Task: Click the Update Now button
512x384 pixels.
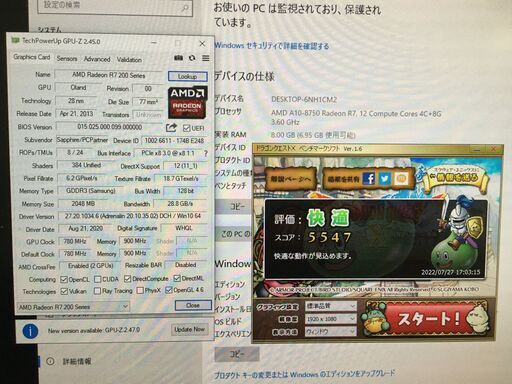Action: tap(189, 329)
